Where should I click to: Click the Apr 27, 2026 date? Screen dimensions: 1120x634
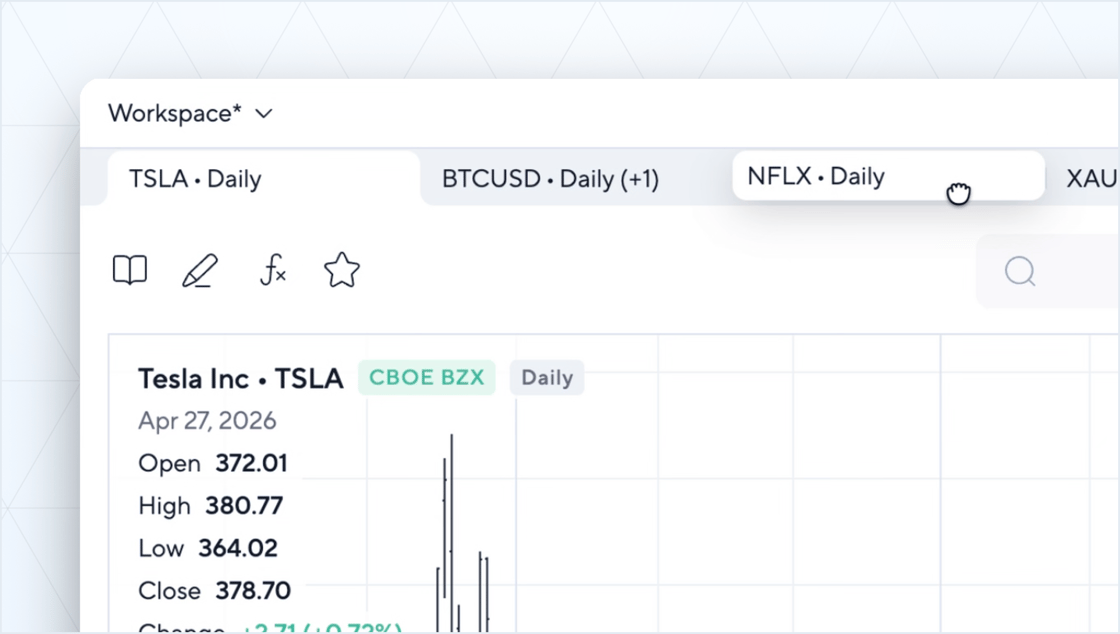[x=207, y=421]
